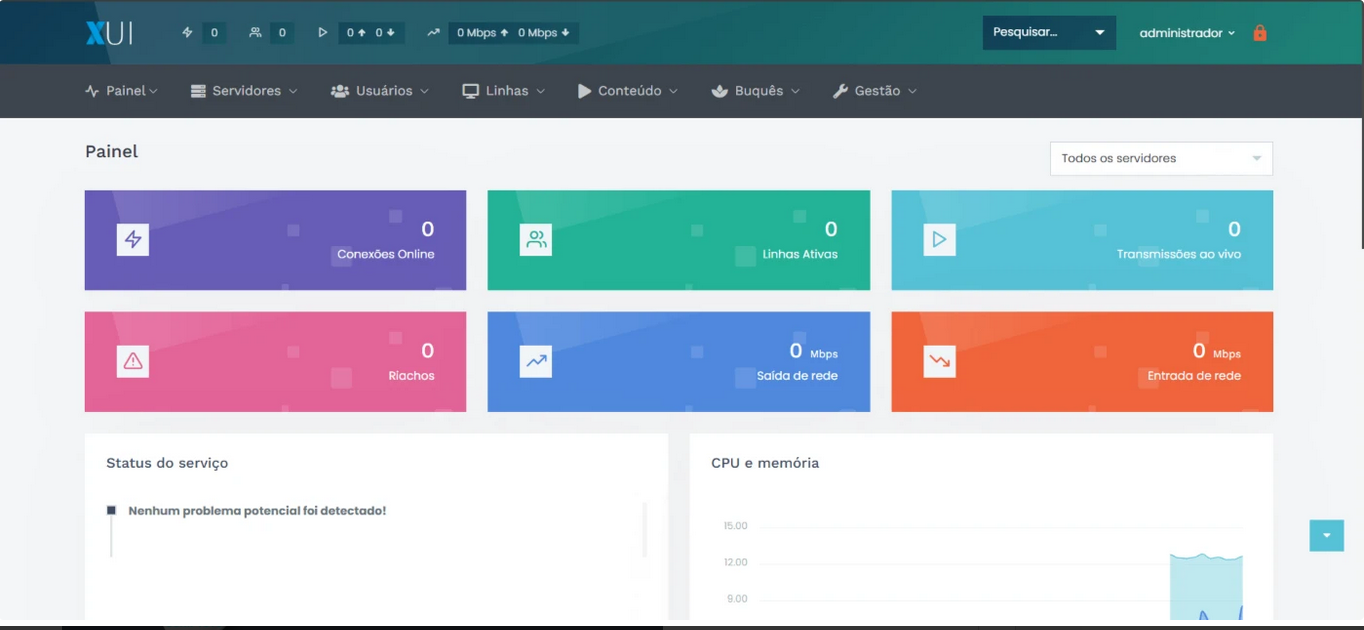1364x630 pixels.
Task: Click the falling chart icon on Entrada de rede
Action: coord(939,362)
